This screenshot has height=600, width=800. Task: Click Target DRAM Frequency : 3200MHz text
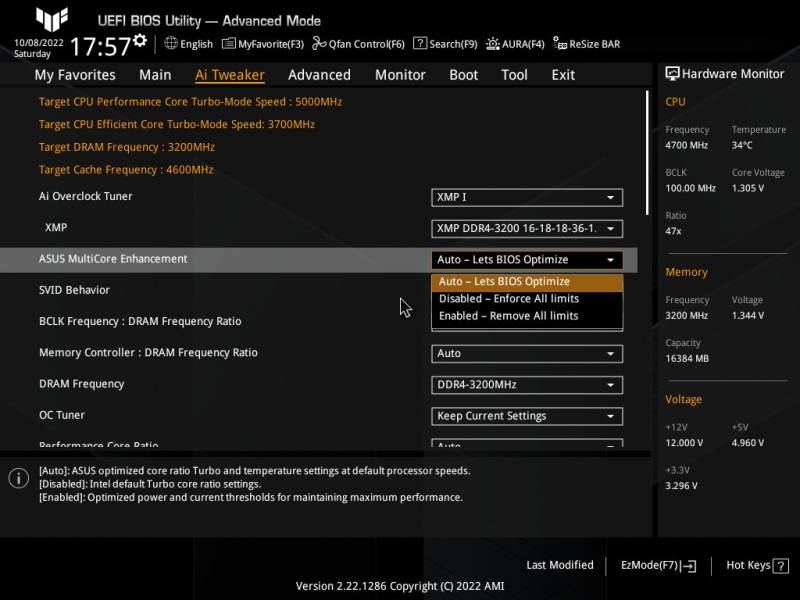[x=127, y=147]
